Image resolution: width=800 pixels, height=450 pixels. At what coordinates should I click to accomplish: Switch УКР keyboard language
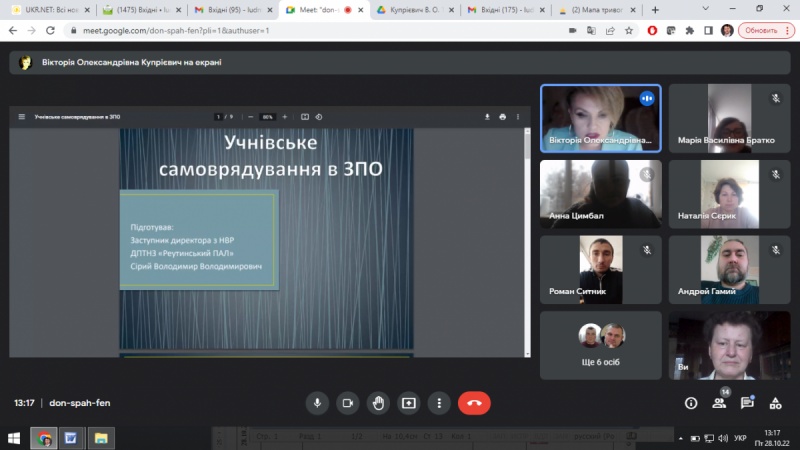point(740,438)
